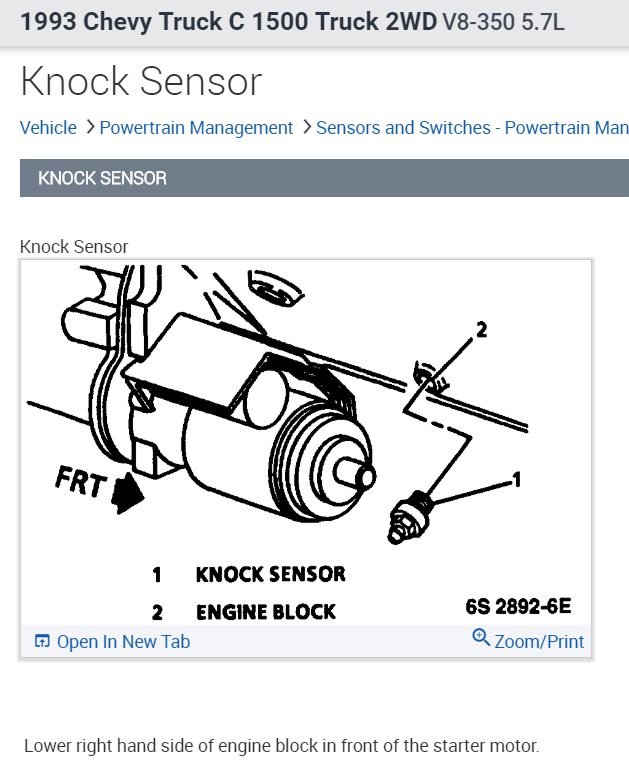Open the Powertrain Management breadcrumb link
The width and height of the screenshot is (629, 776).
(x=196, y=128)
